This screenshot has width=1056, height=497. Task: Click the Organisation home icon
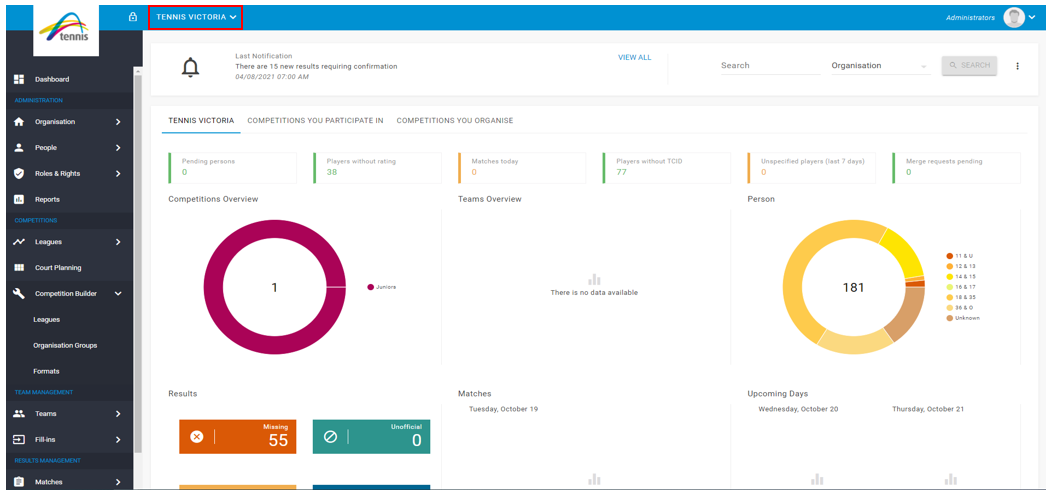(x=19, y=122)
